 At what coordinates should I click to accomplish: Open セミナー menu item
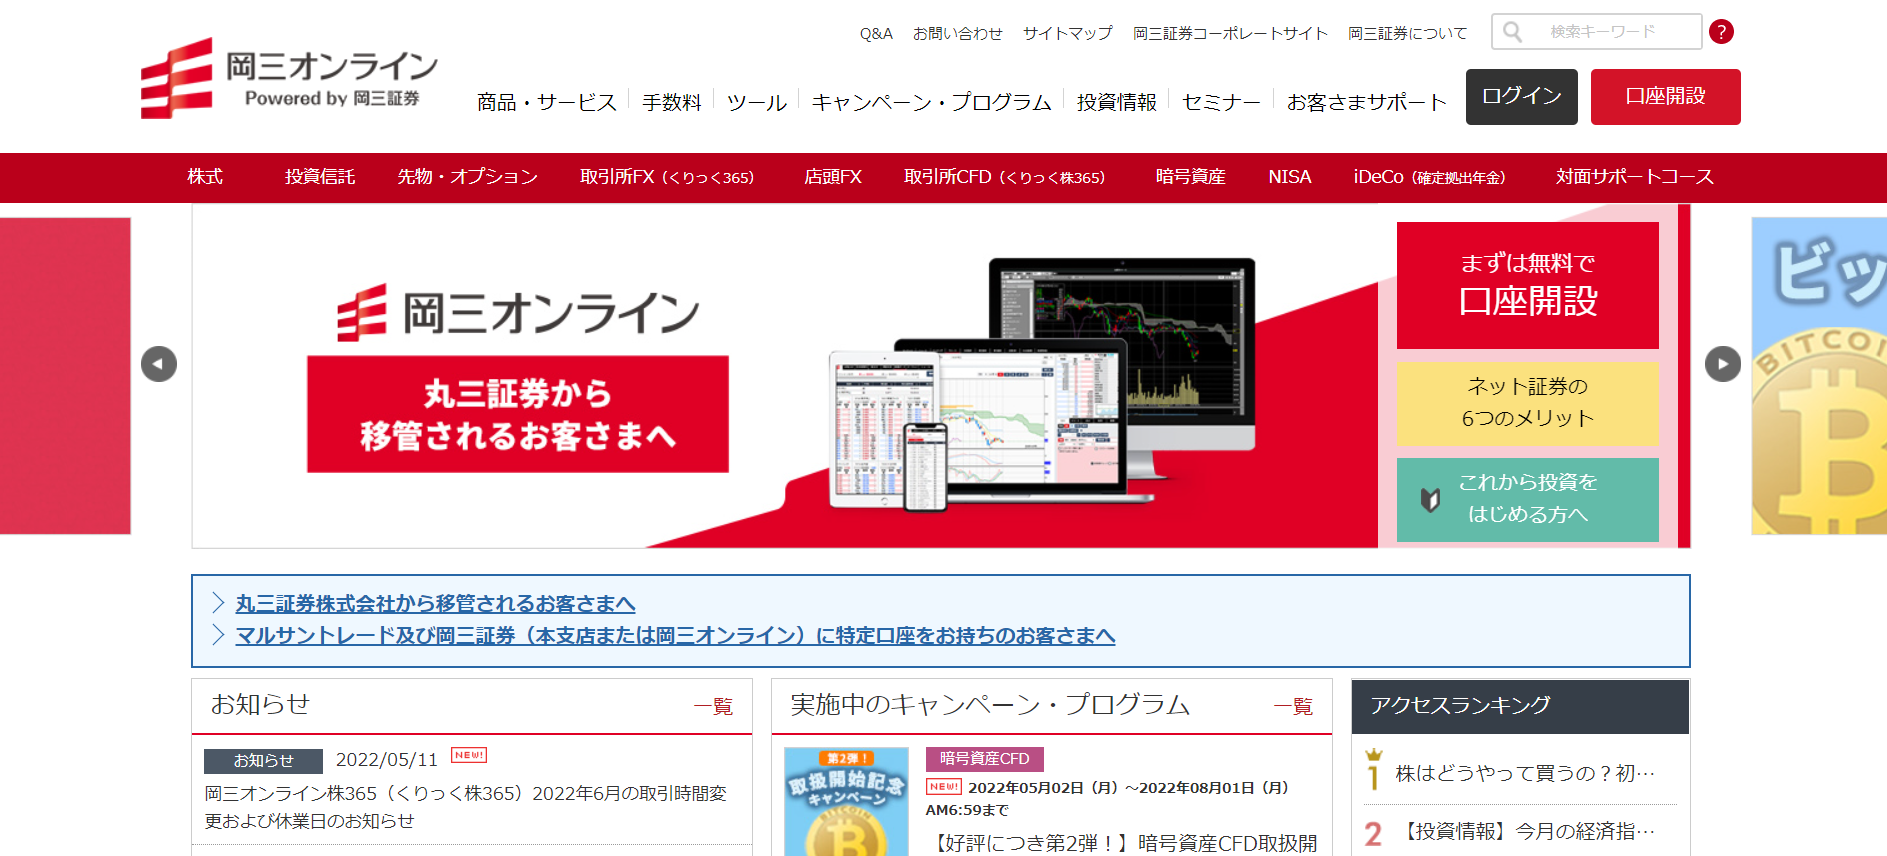[1221, 102]
